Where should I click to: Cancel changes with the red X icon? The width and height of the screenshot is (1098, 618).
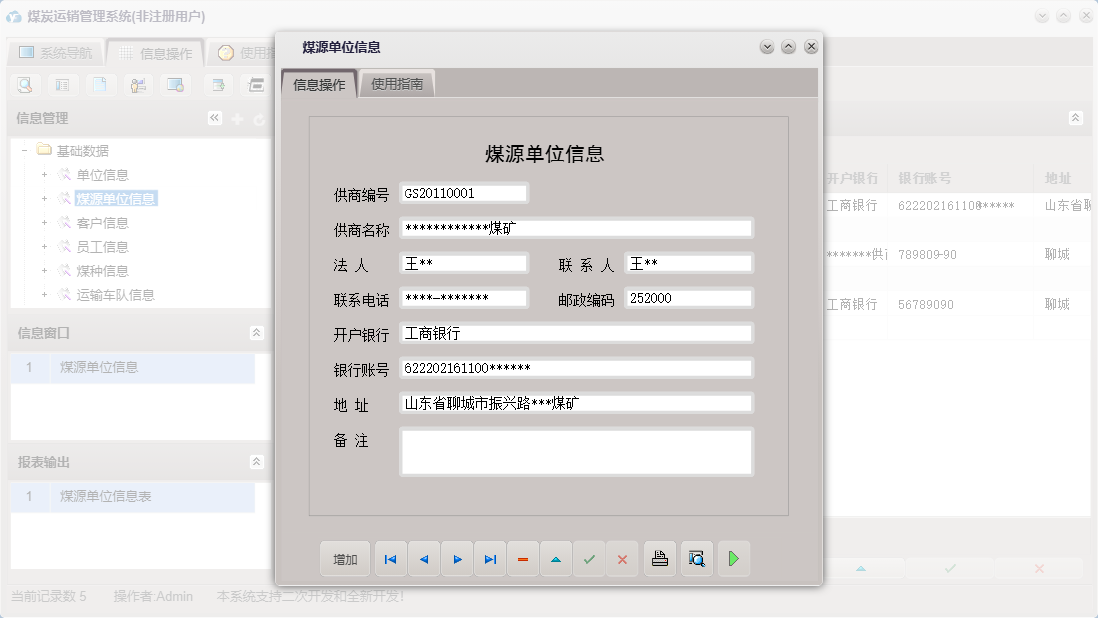tap(622, 559)
